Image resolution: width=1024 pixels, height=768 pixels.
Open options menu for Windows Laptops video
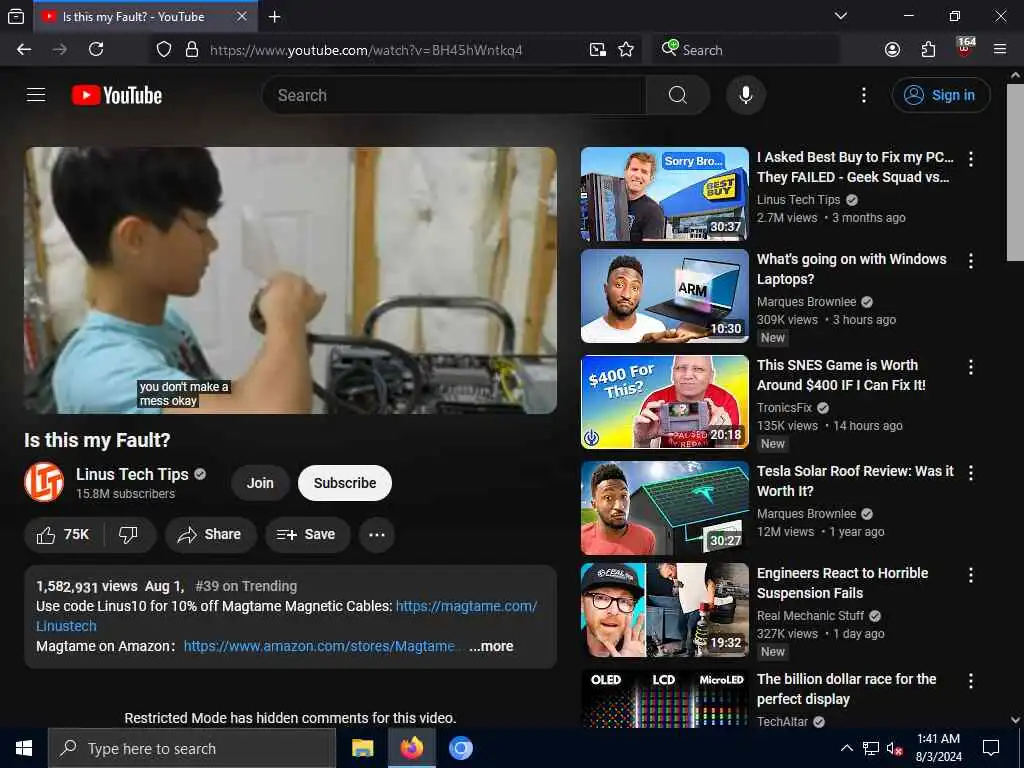tap(971, 261)
